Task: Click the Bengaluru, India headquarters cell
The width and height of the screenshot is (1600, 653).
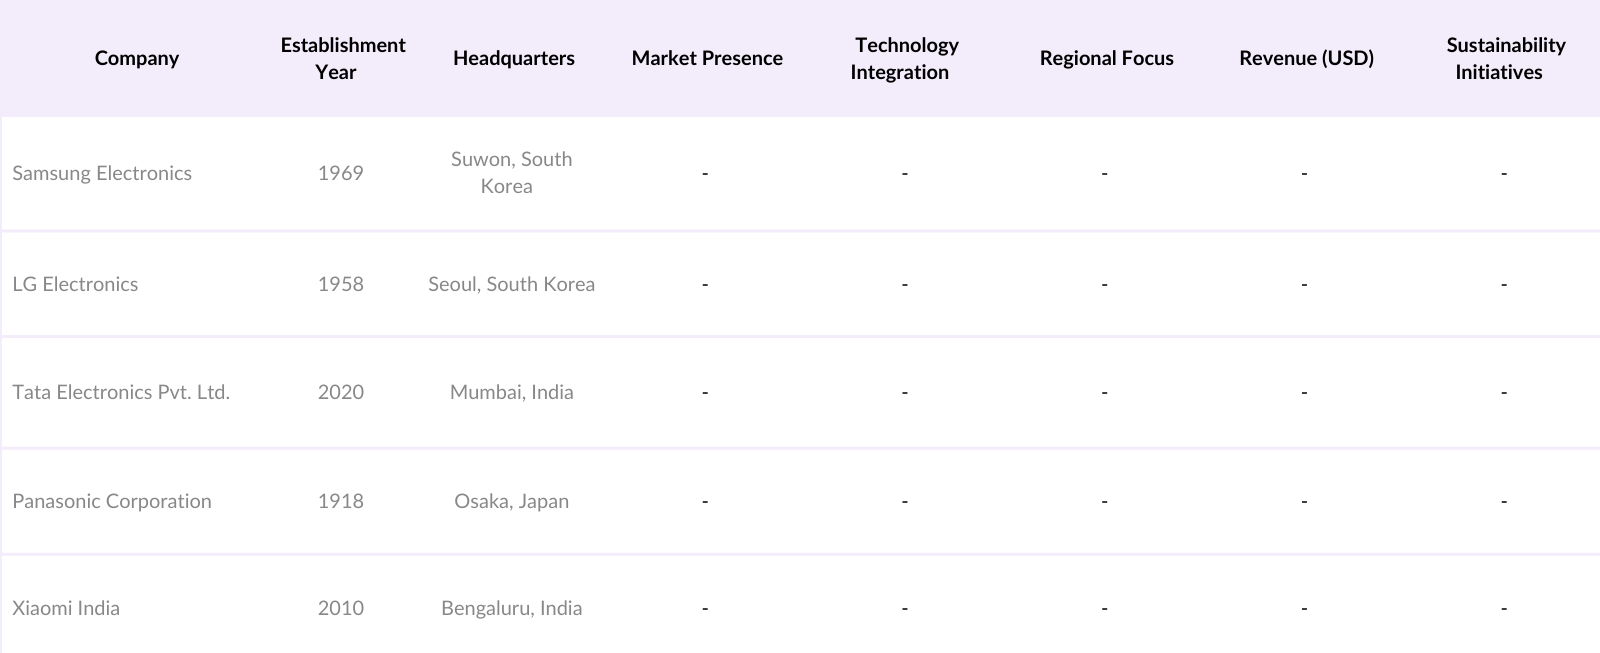Action: (511, 608)
